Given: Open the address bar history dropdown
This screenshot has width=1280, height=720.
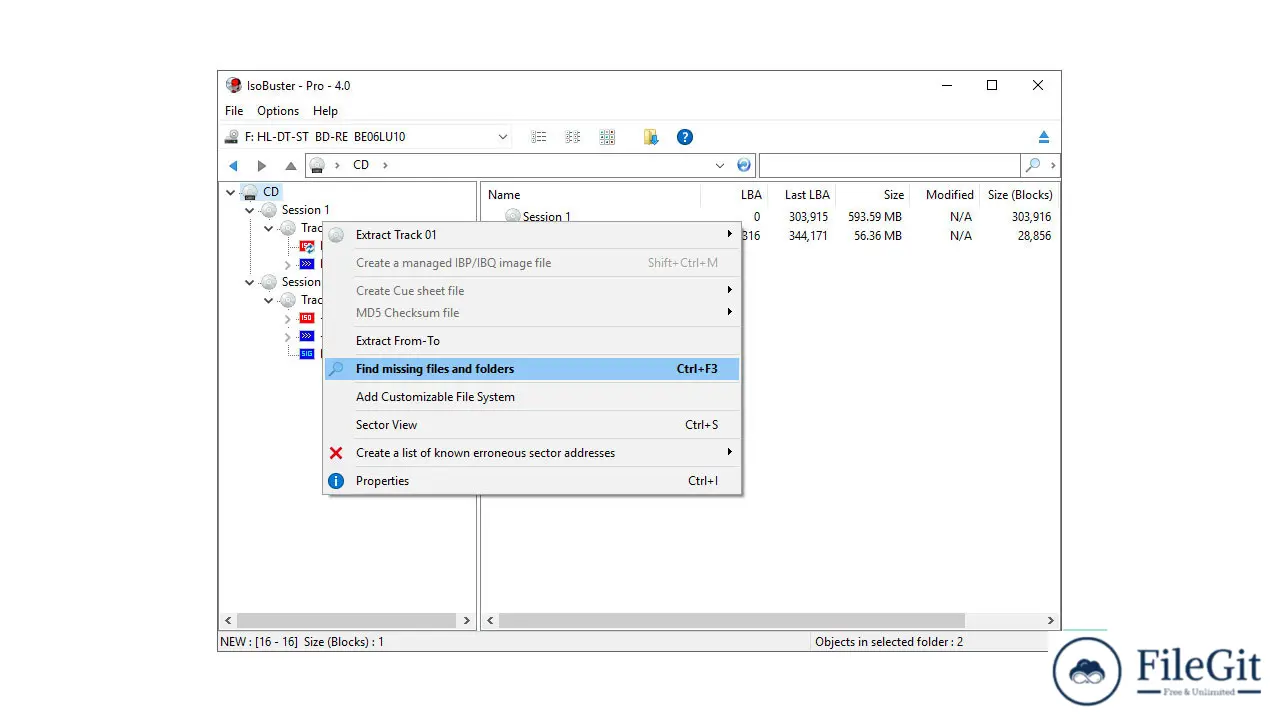Looking at the screenshot, I should (x=720, y=165).
